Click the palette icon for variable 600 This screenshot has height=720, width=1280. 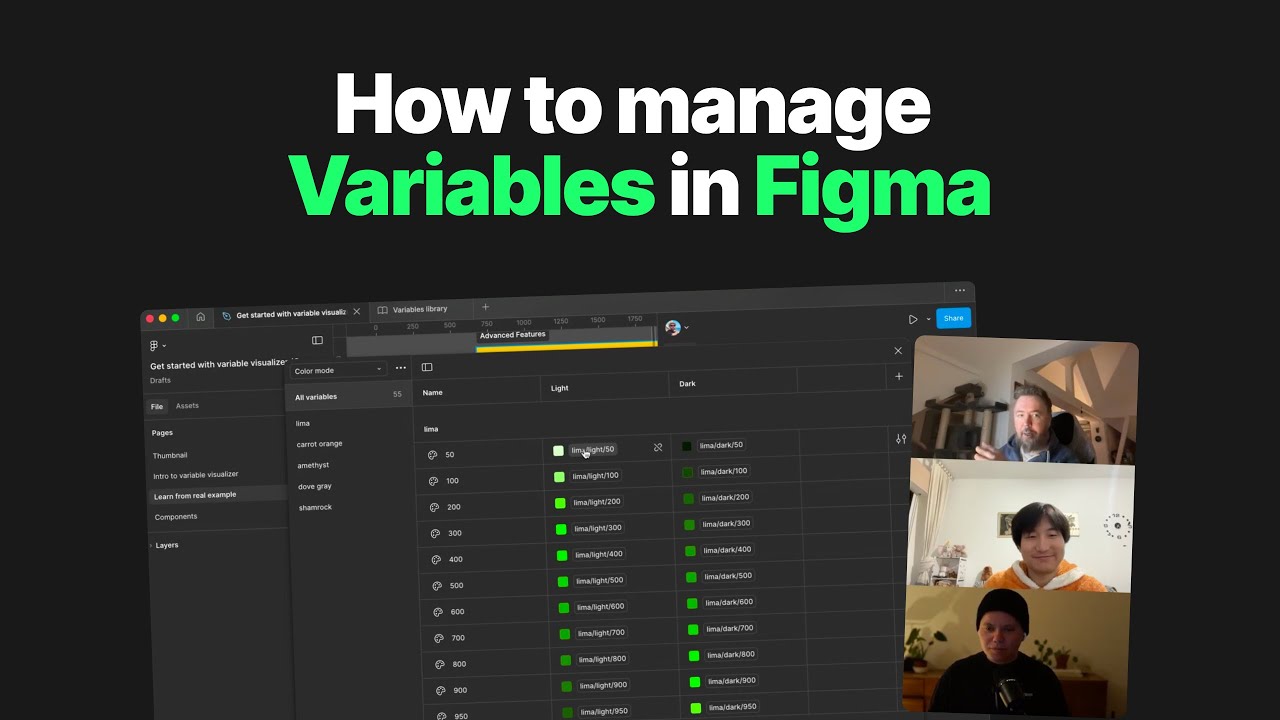pyautogui.click(x=438, y=612)
